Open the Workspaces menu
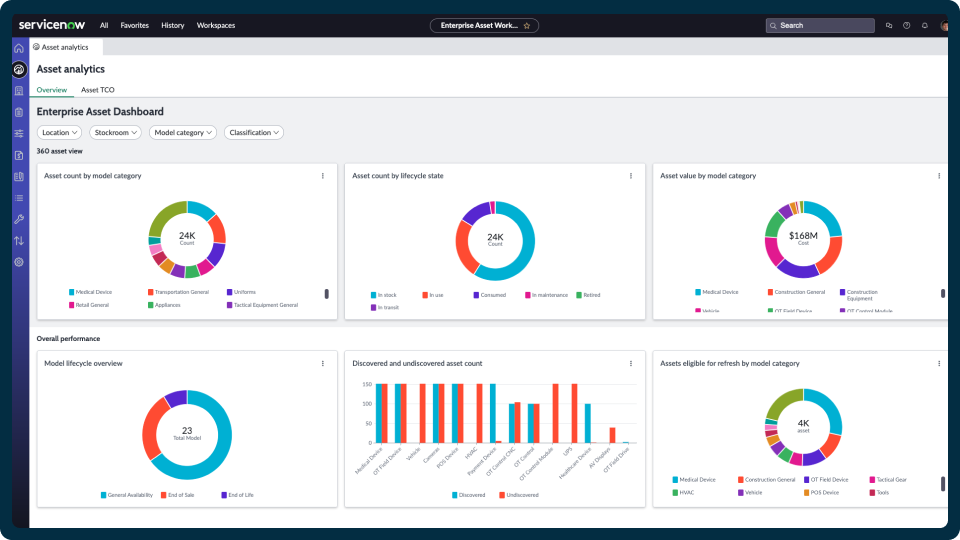The width and height of the screenshot is (960, 540). (x=216, y=26)
